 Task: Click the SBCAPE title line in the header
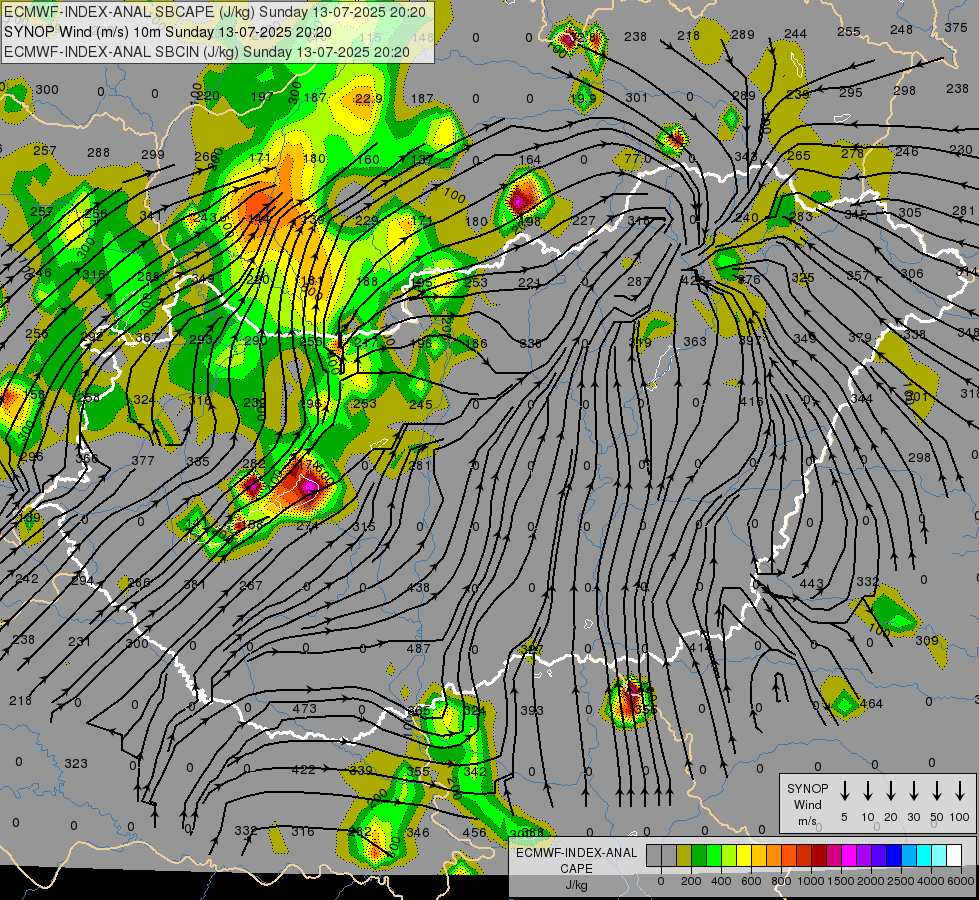(215, 12)
